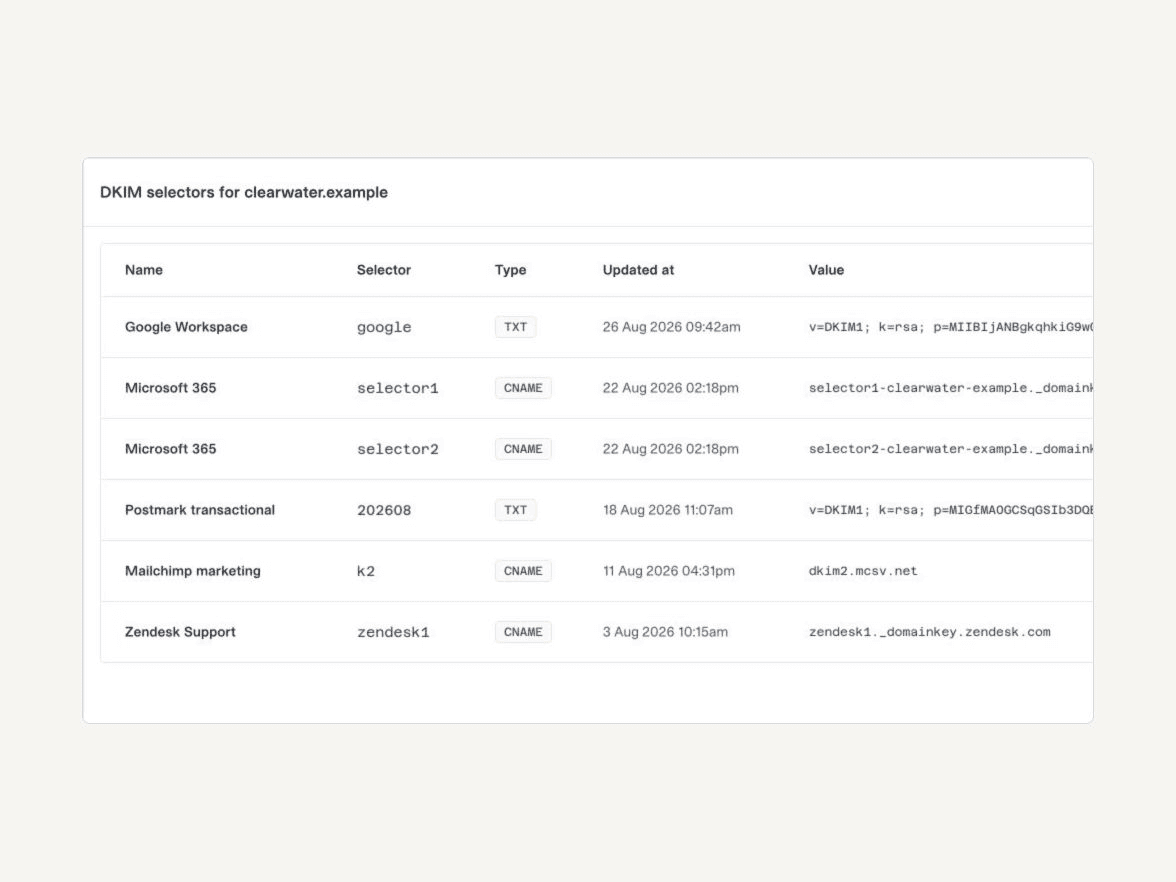Select the Zendesk Support name cell
The image size is (1176, 882).
(x=180, y=632)
